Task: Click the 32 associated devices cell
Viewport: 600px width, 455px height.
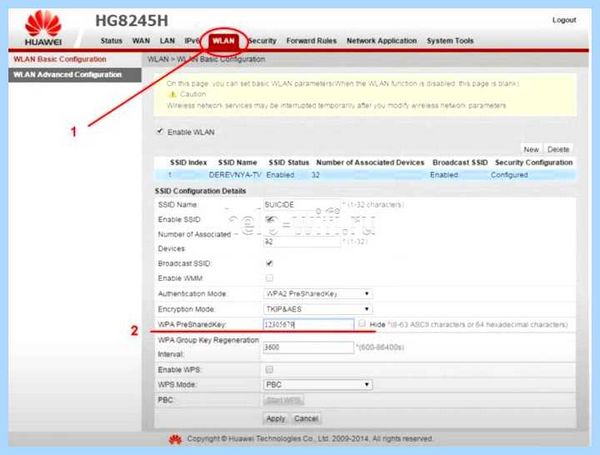Action: [315, 175]
